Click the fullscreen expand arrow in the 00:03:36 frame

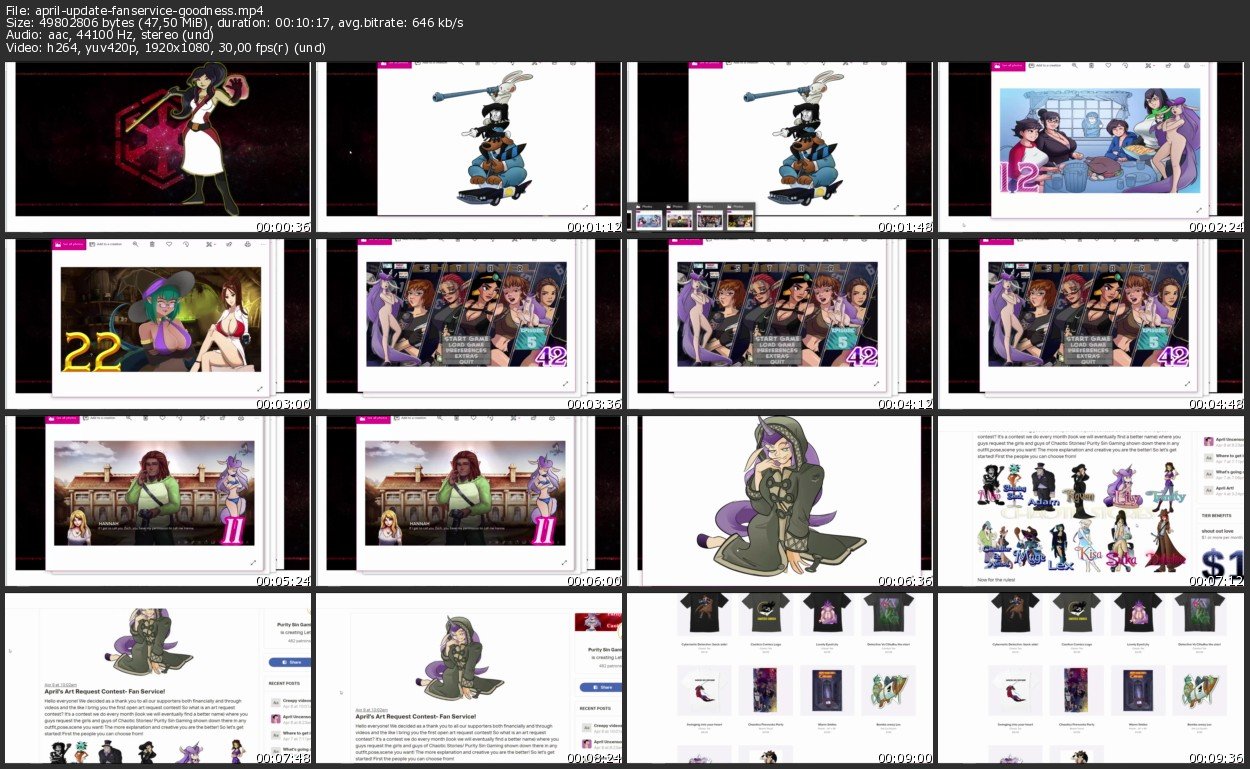565,383
